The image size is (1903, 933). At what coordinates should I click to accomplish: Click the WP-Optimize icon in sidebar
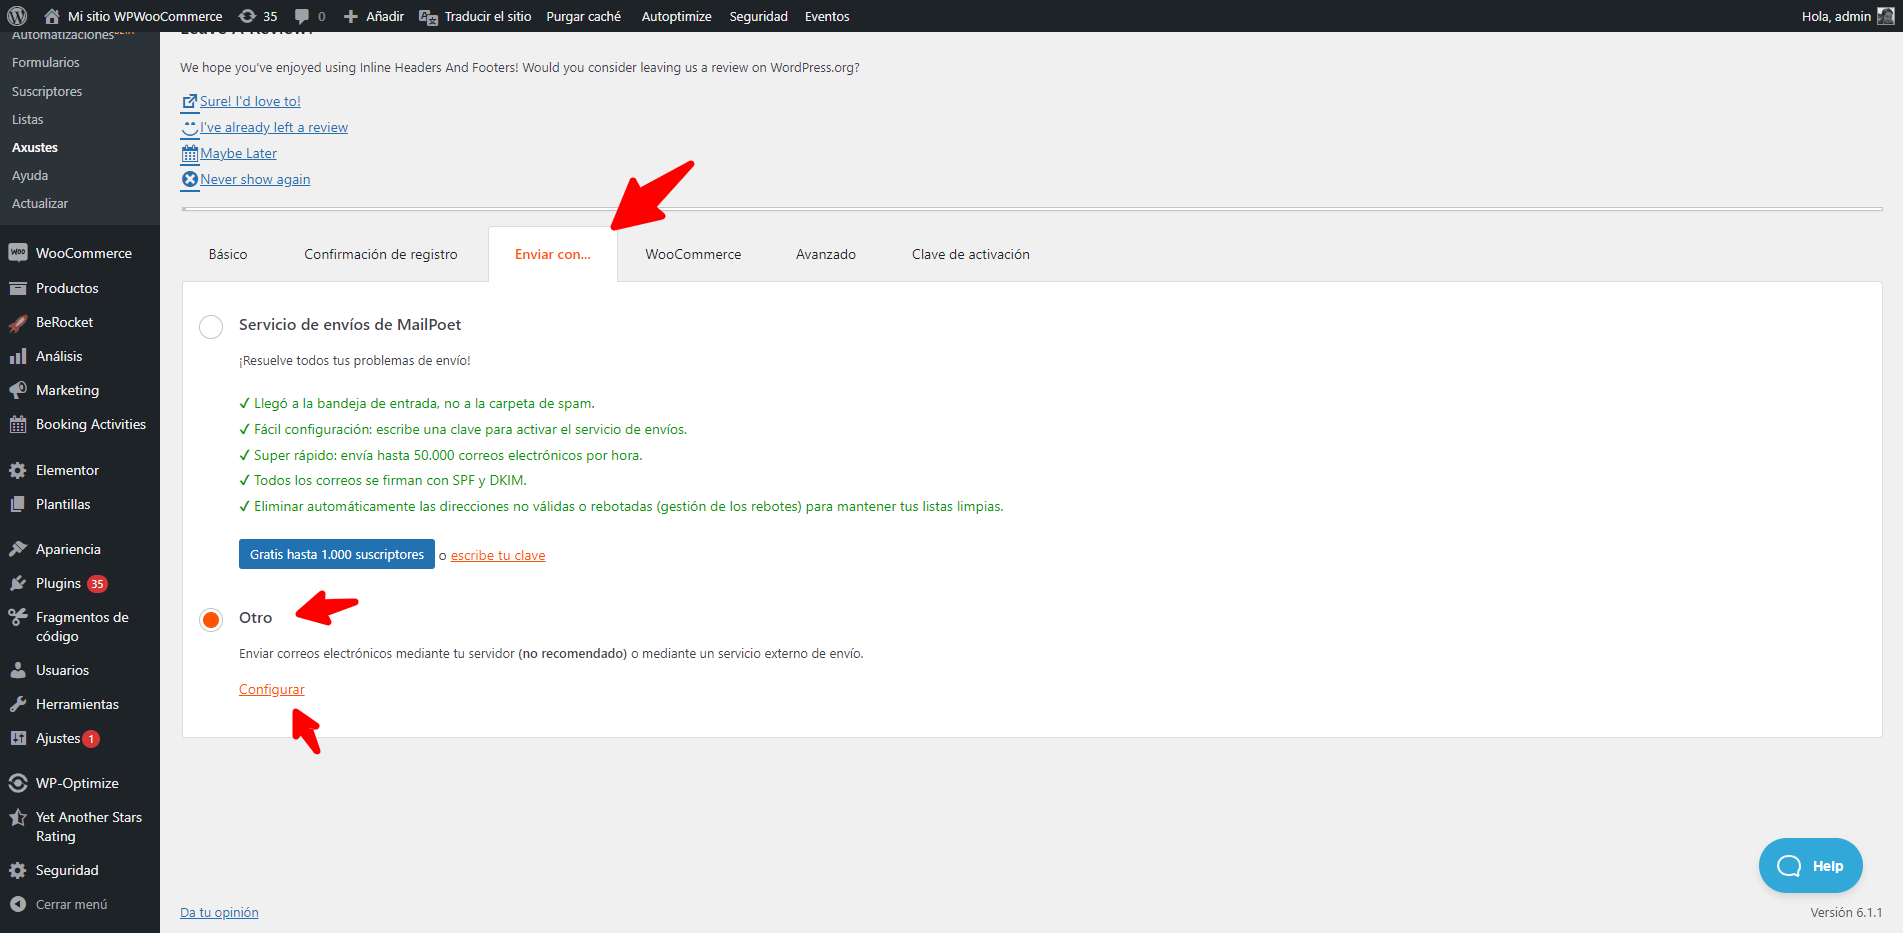[18, 783]
